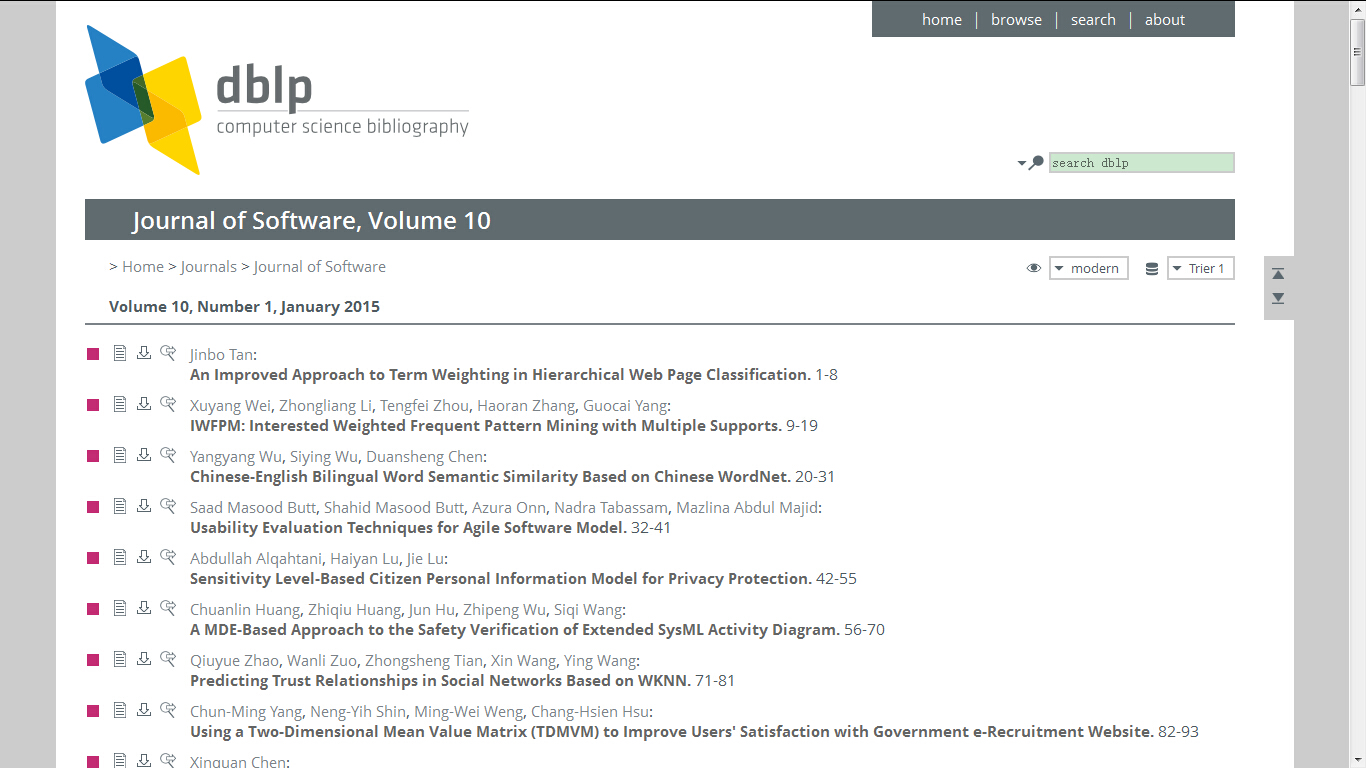
Task: Open the home menu item
Action: pos(942,20)
